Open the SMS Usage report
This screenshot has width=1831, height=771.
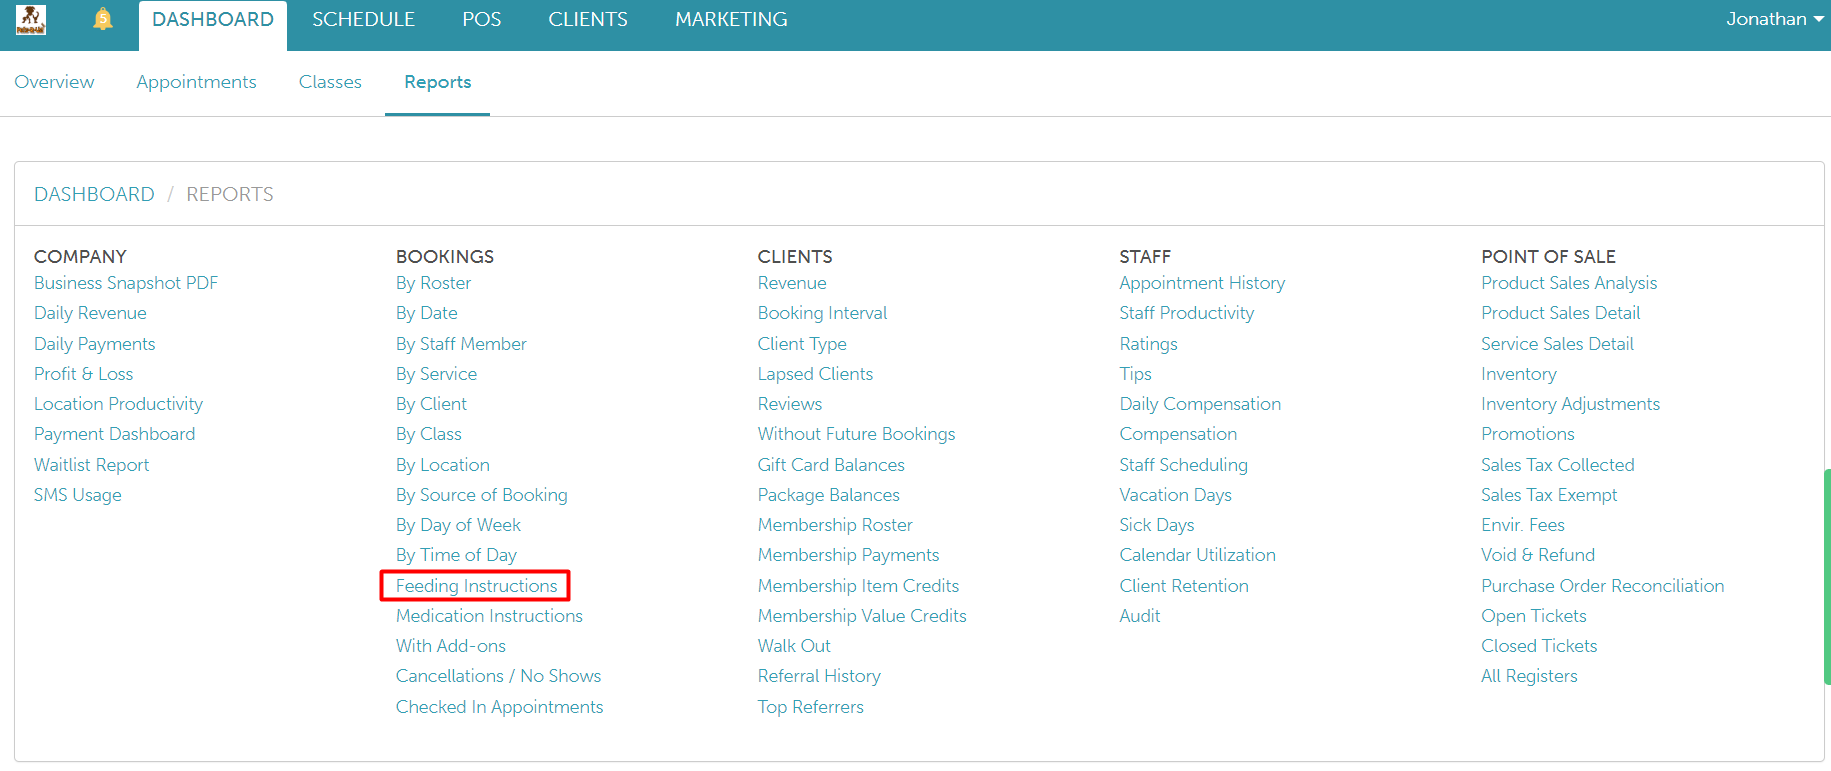point(78,495)
